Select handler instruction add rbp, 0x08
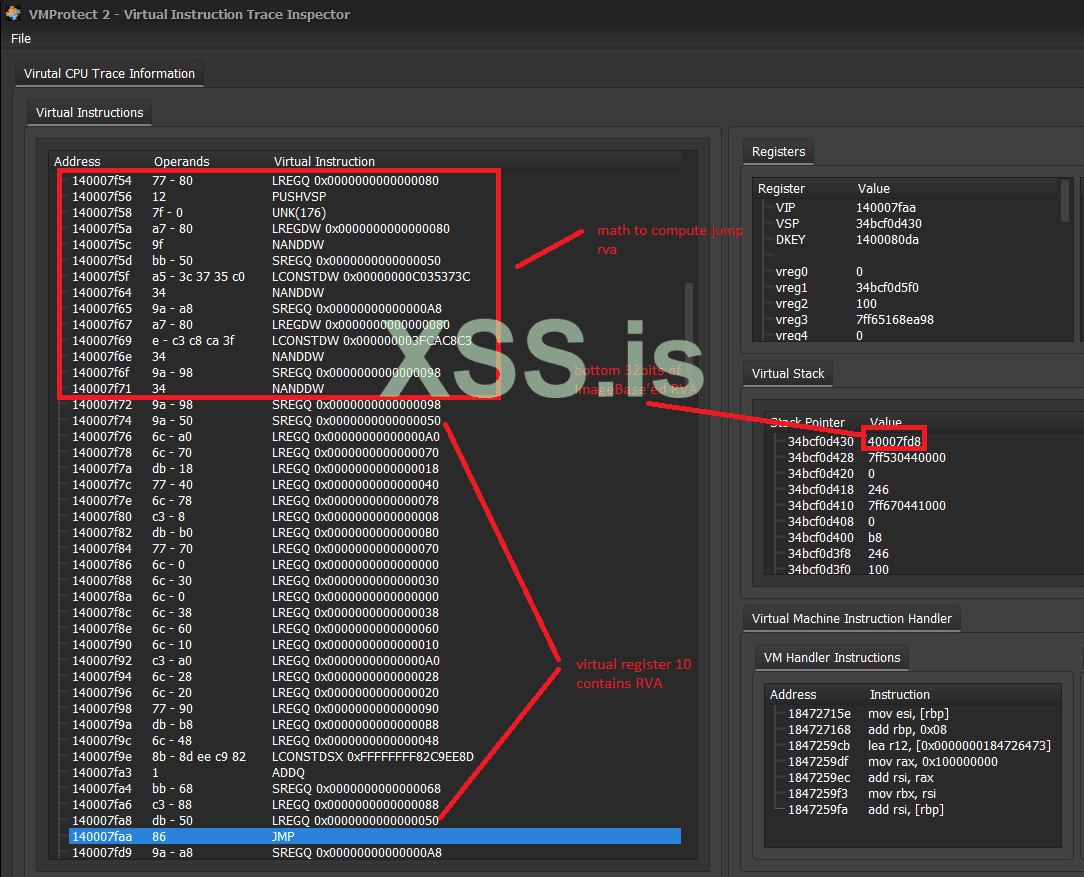The width and height of the screenshot is (1084, 877). (x=923, y=730)
